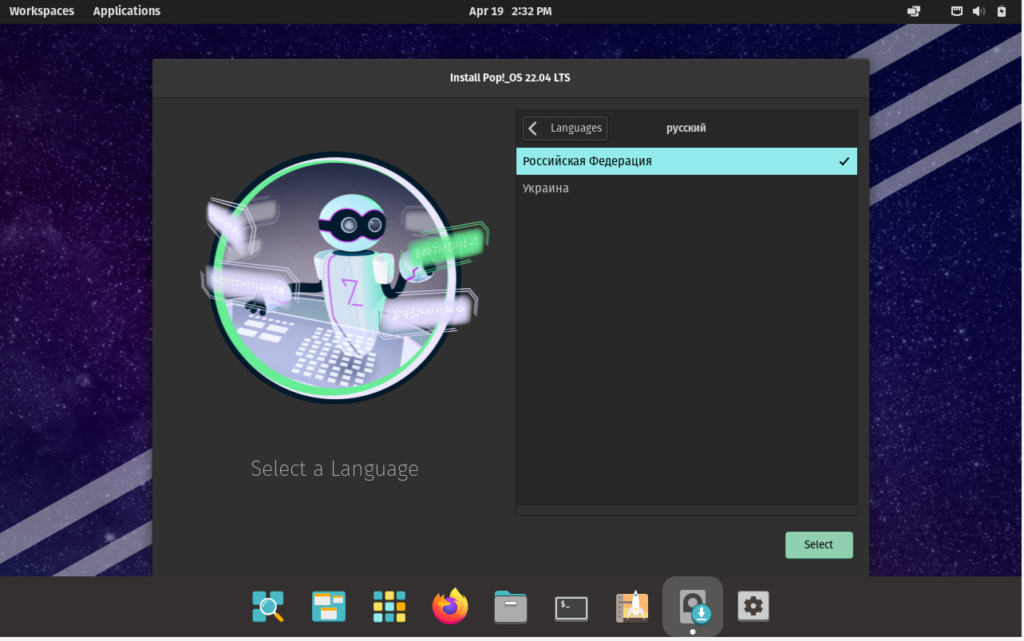Open the Workspaces overview
1024x641 pixels.
[x=42, y=11]
